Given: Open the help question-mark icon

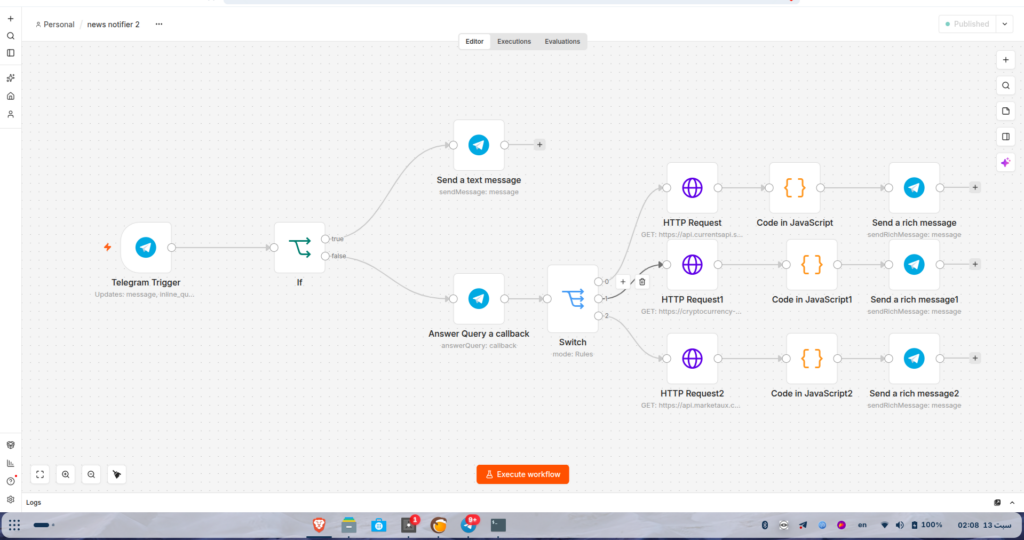Looking at the screenshot, I should [x=10, y=481].
